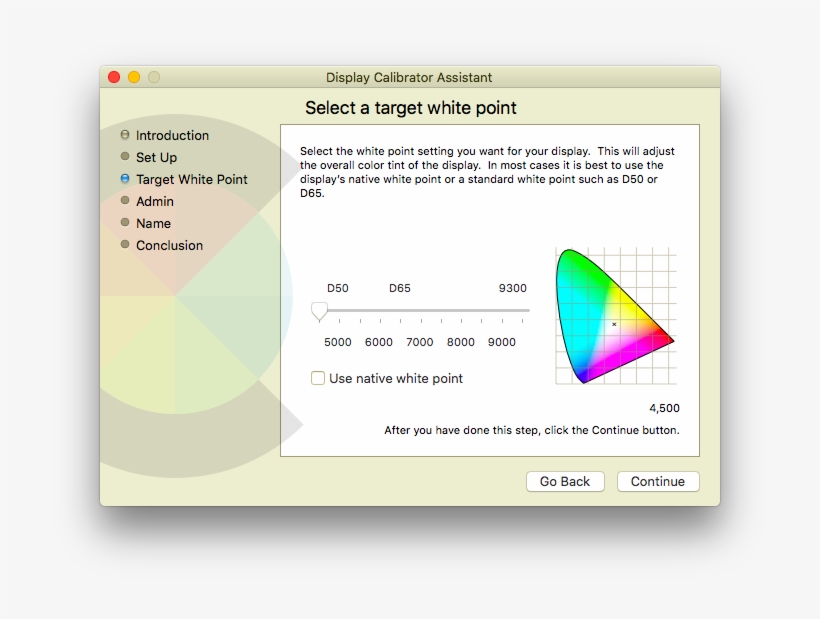The image size is (820, 619).
Task: Select the blue Target White Point bullet
Action: click(x=125, y=179)
